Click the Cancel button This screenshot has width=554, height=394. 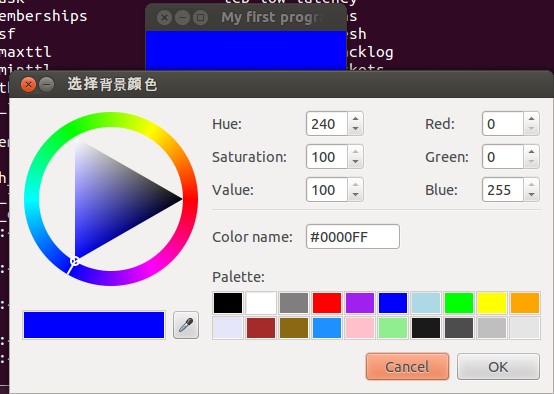(407, 367)
